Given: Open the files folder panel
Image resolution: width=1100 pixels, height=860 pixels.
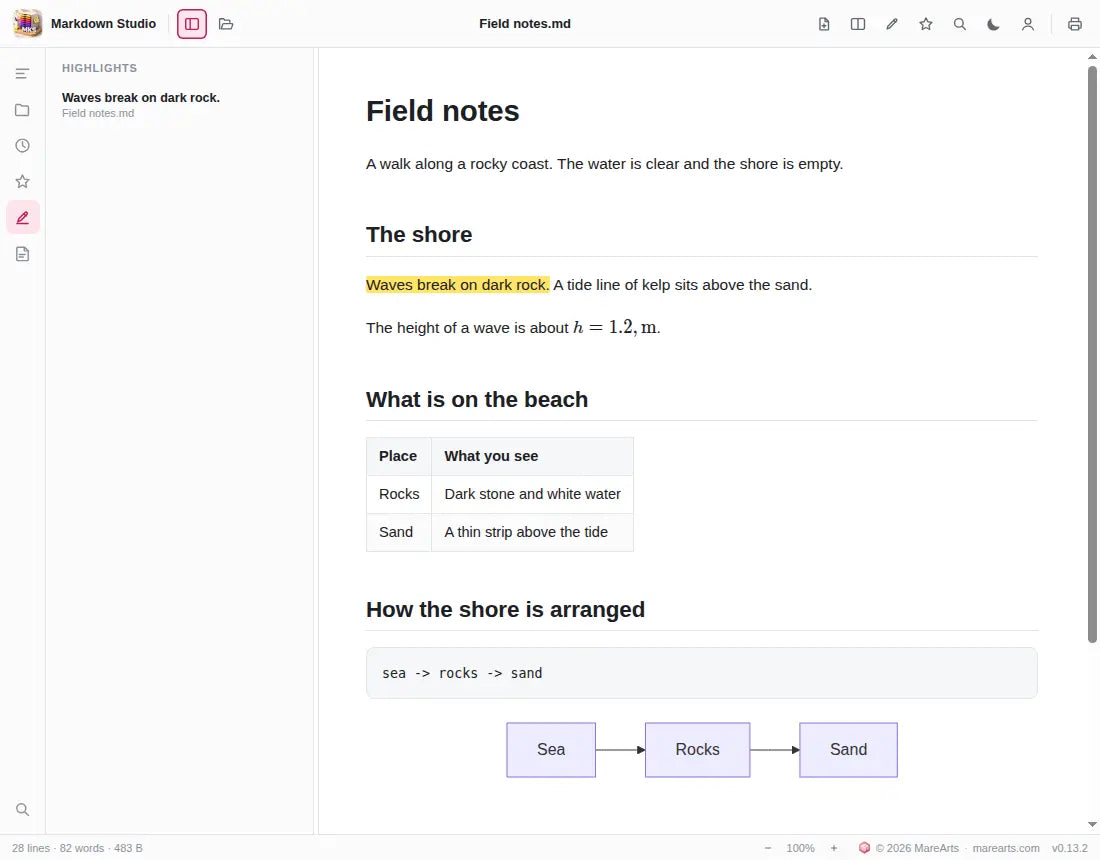Looking at the screenshot, I should [22, 109].
